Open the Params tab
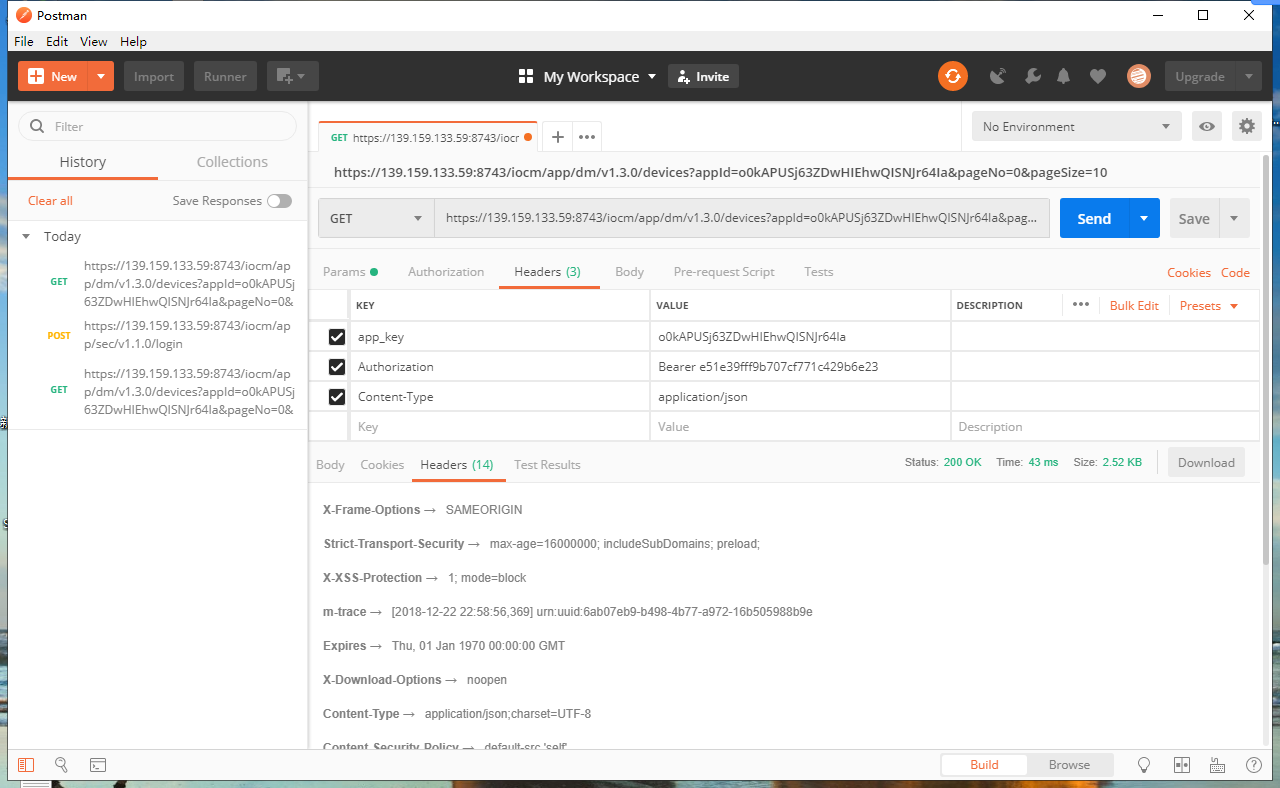The height and width of the screenshot is (788, 1280). pyautogui.click(x=350, y=272)
